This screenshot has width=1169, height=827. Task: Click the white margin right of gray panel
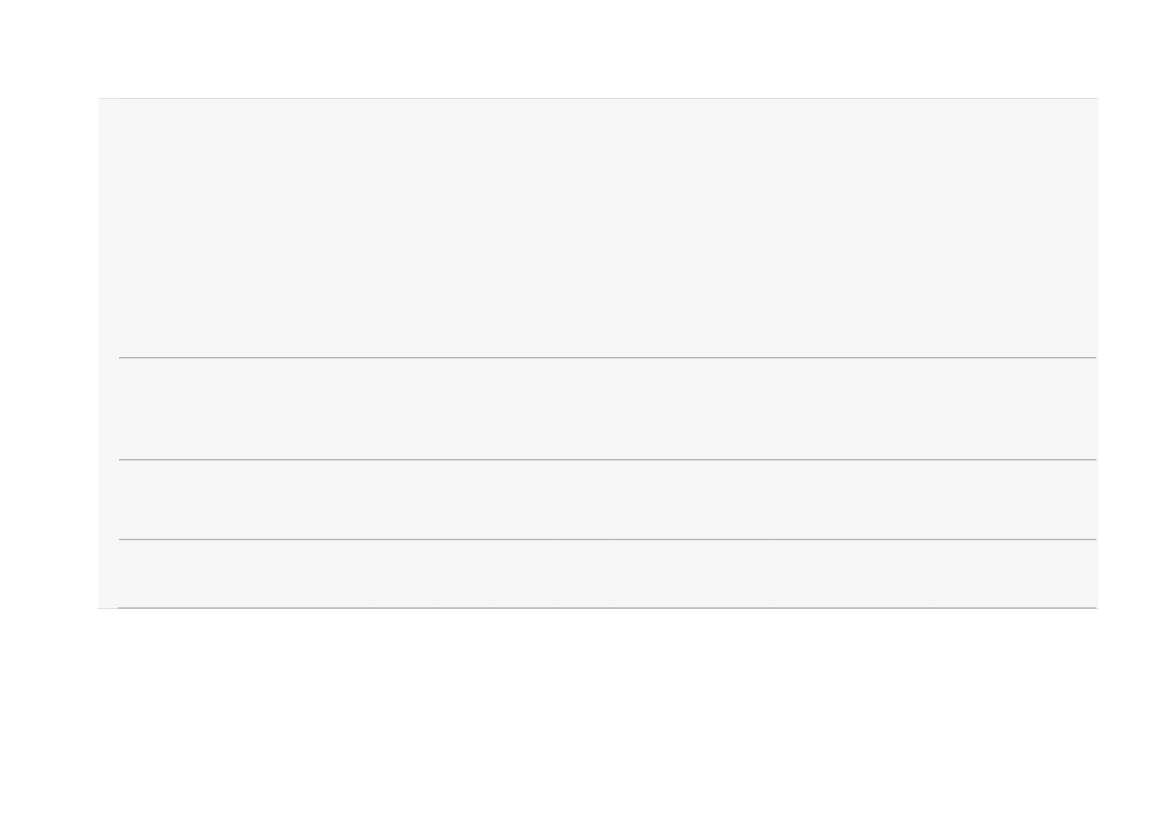coord(1133,353)
